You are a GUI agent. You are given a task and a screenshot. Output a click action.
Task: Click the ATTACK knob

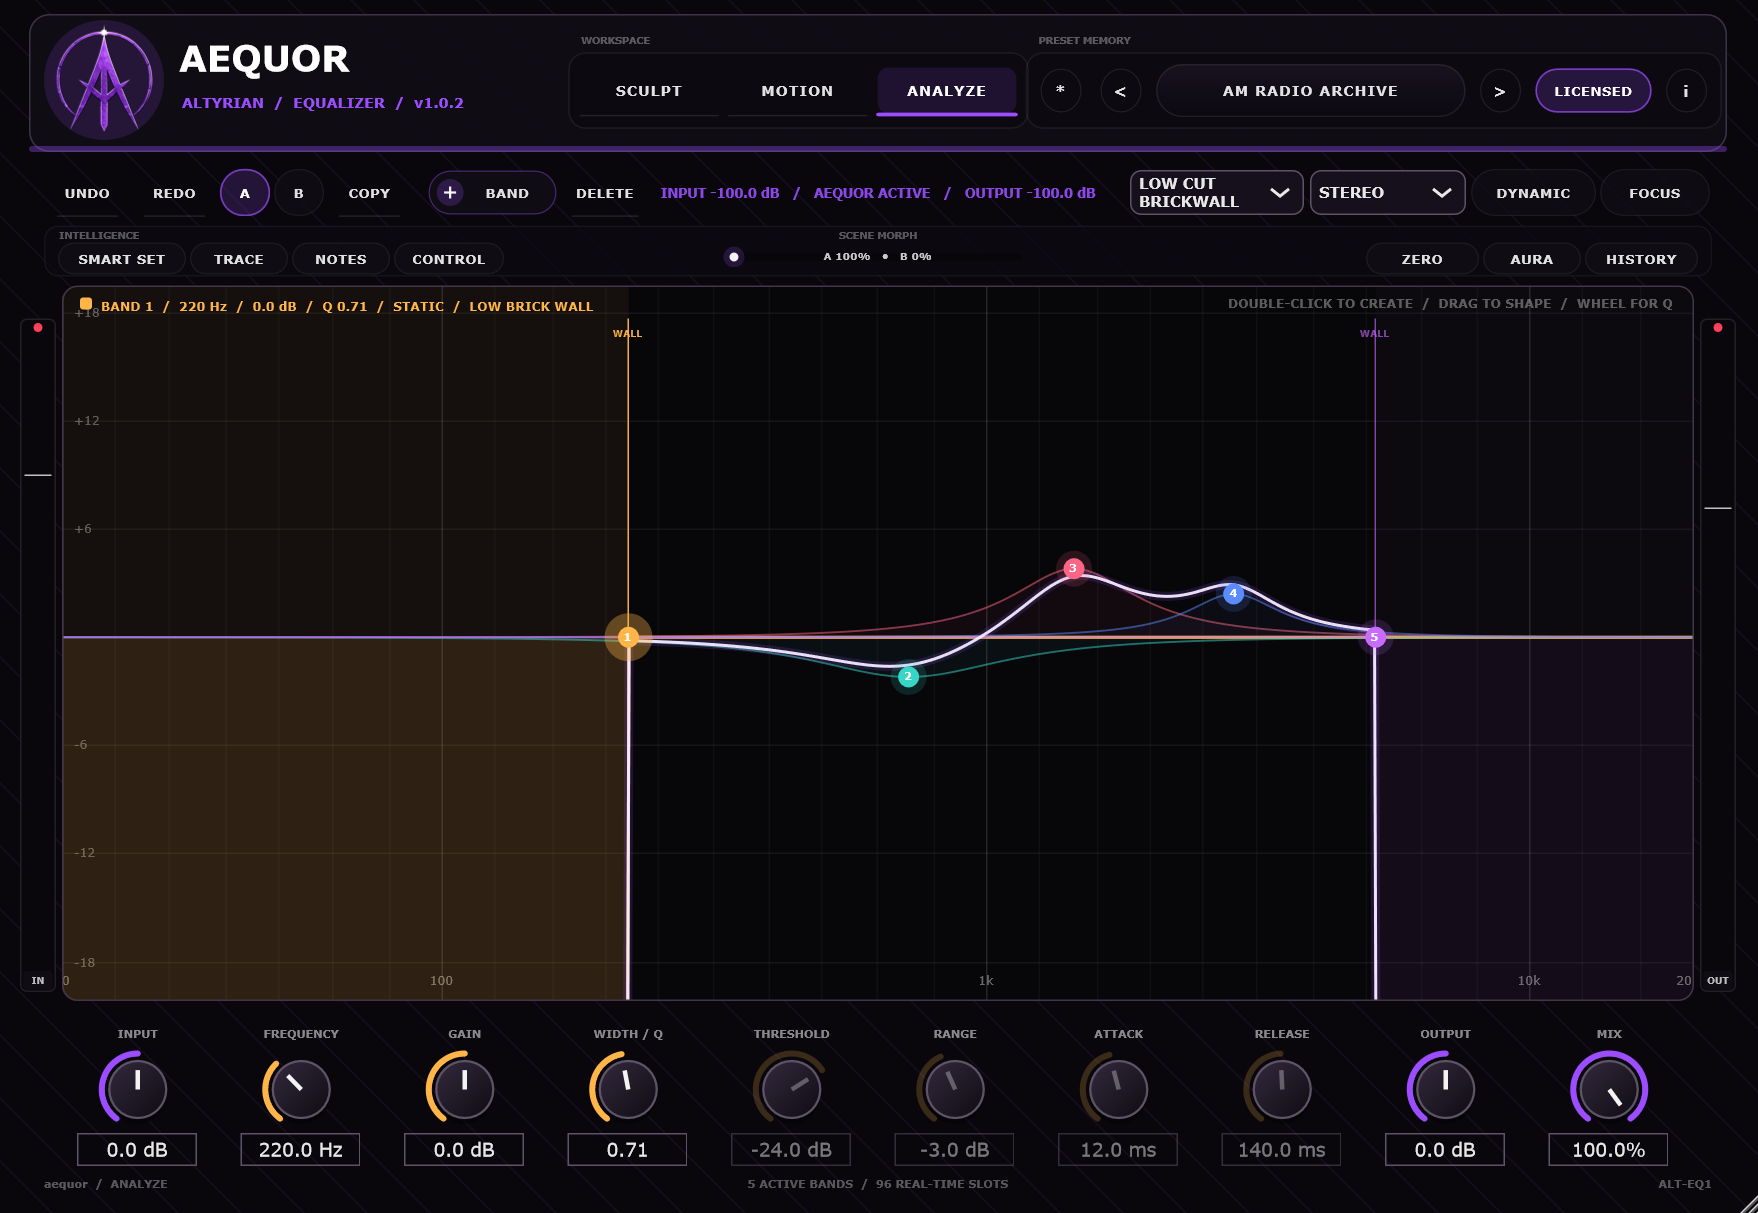1118,1088
